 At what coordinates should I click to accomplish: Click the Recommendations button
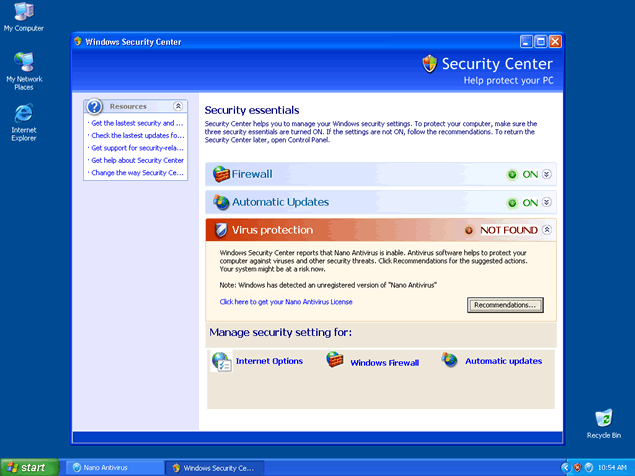(x=506, y=304)
